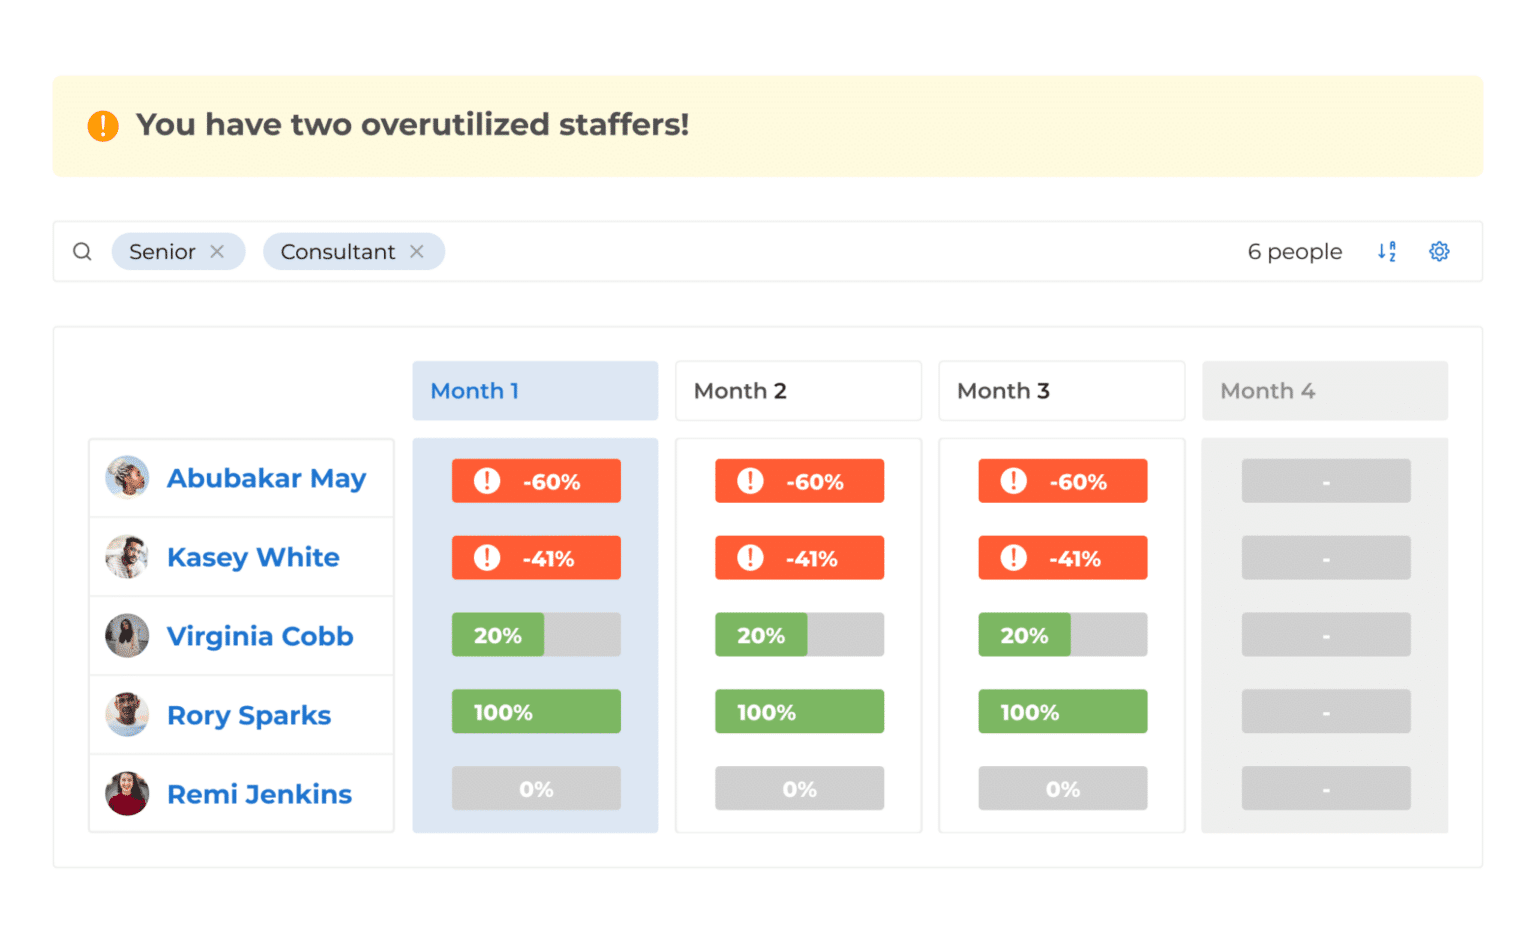
Task: Remove the Senior filter chip
Action: coord(217,252)
